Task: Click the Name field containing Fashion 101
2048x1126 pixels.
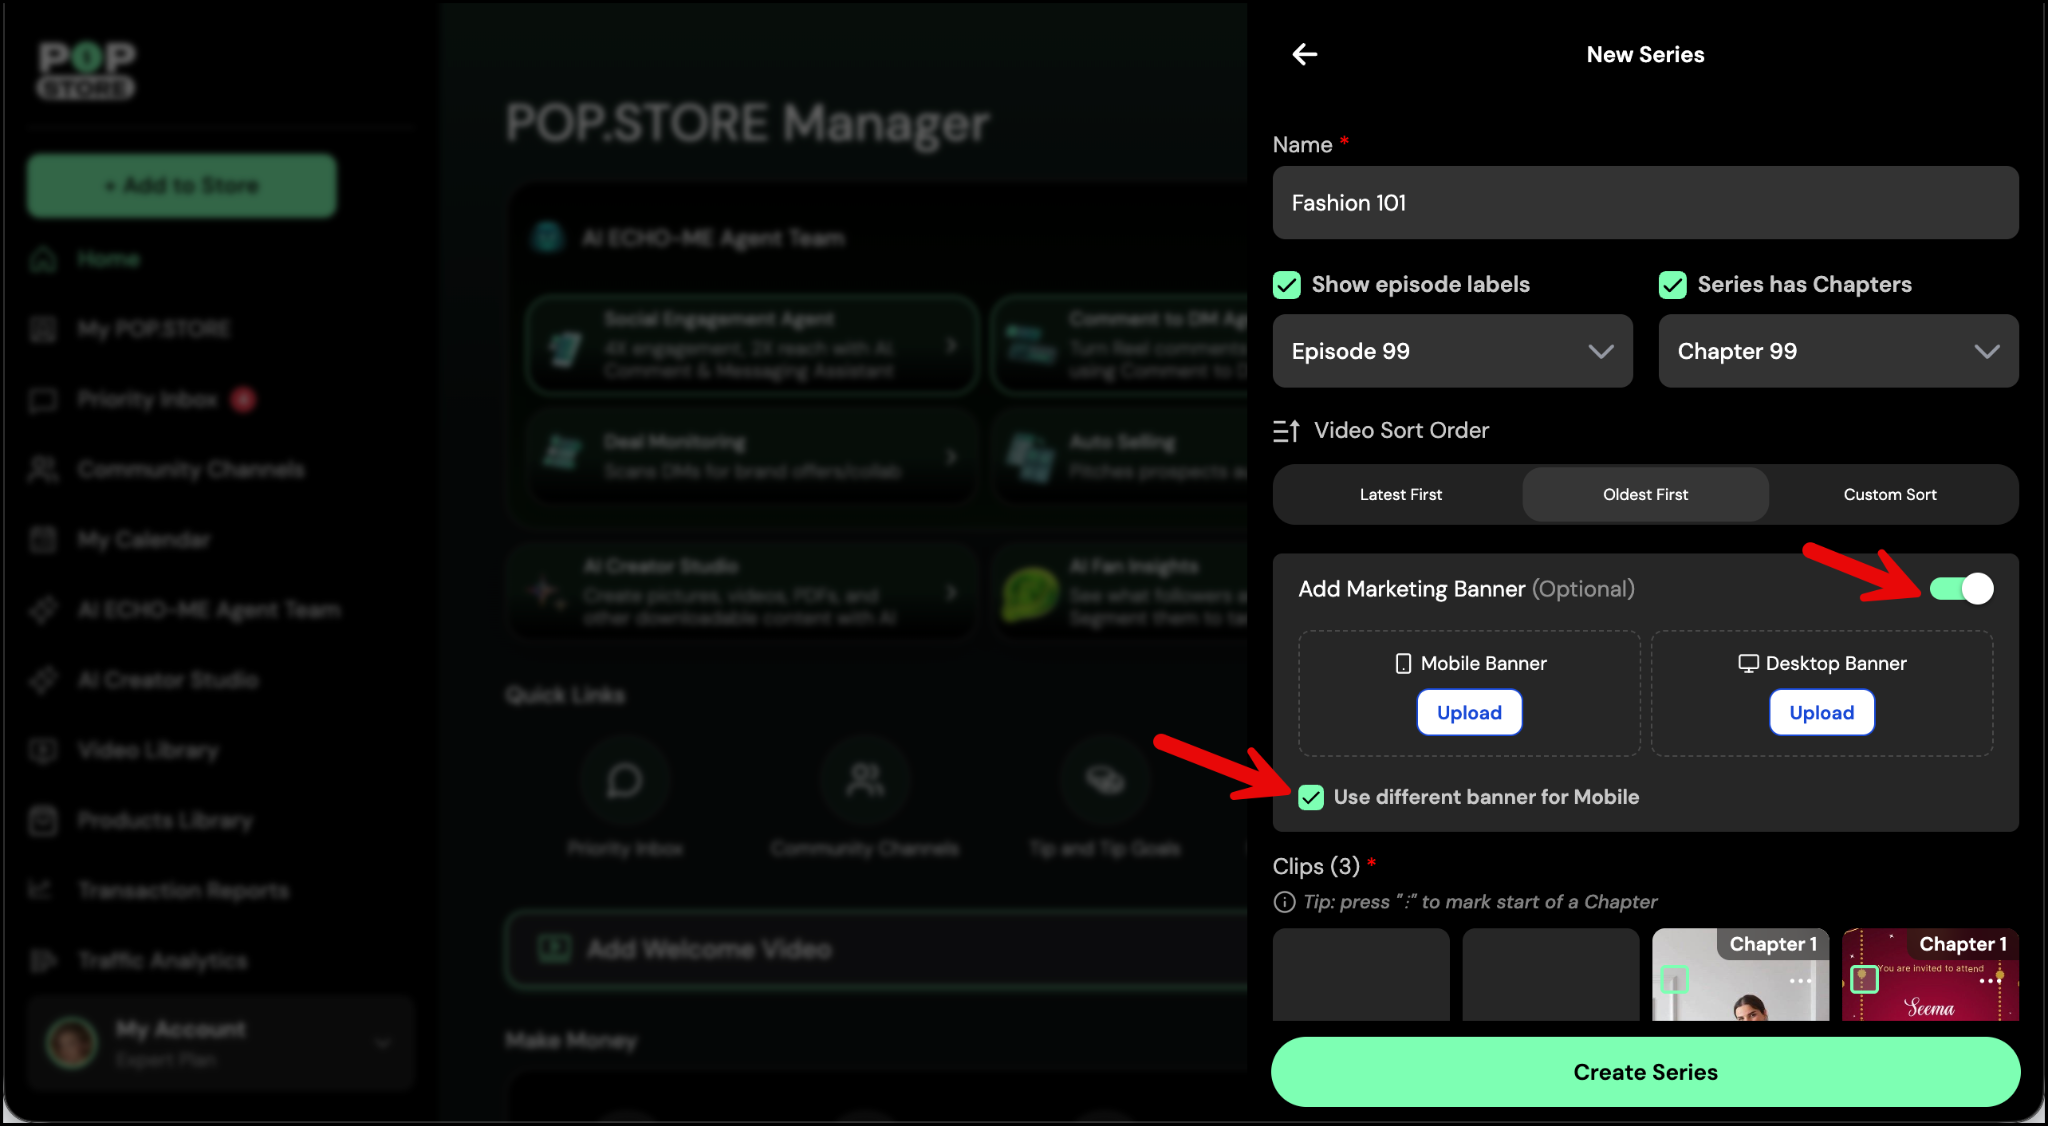Action: [x=1645, y=203]
